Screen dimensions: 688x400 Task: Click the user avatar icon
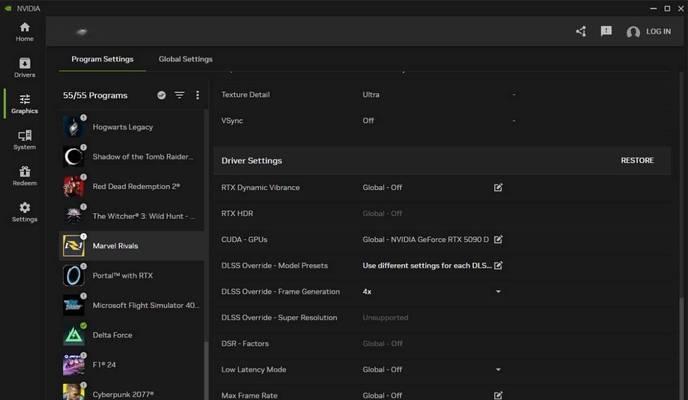633,32
